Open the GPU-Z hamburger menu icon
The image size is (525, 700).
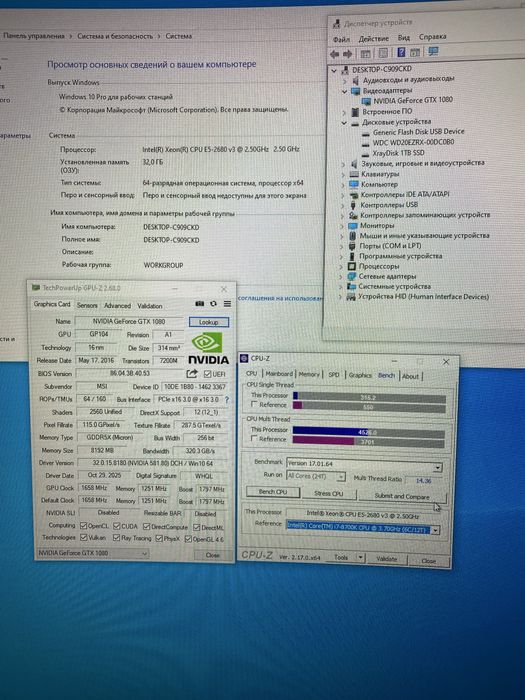tap(227, 304)
